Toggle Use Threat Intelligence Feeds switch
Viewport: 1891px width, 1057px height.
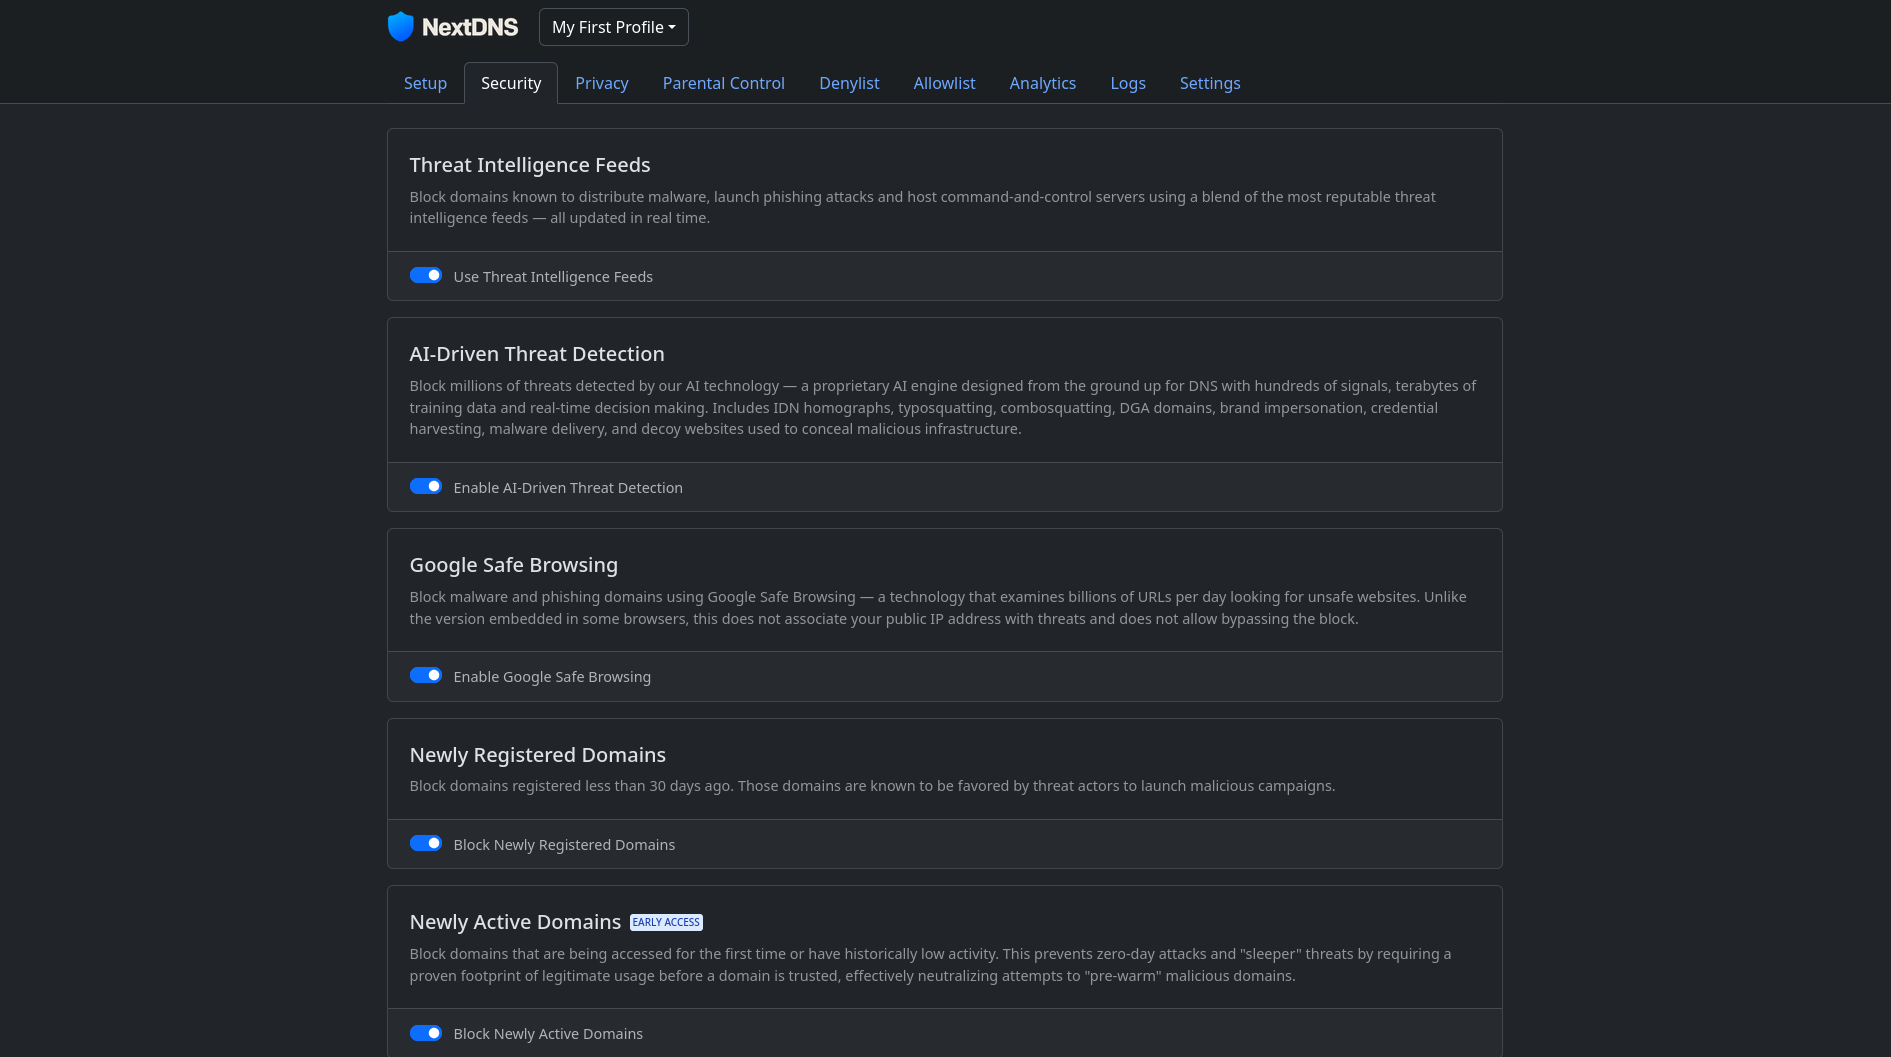[426, 276]
